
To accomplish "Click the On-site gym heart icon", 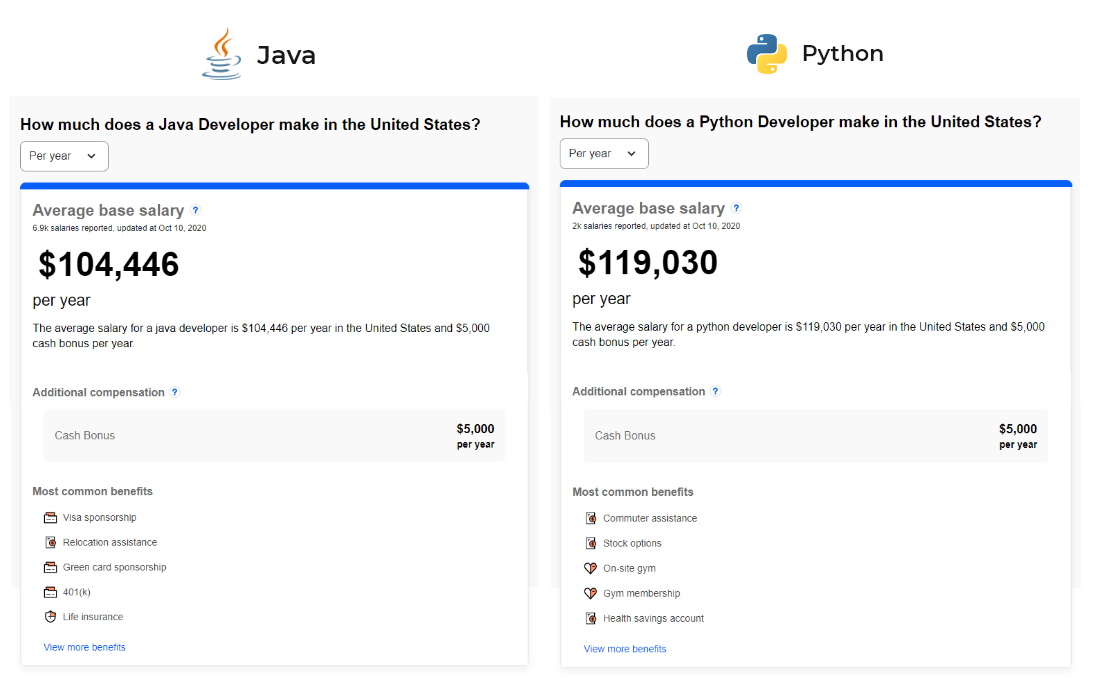I will click(x=591, y=568).
